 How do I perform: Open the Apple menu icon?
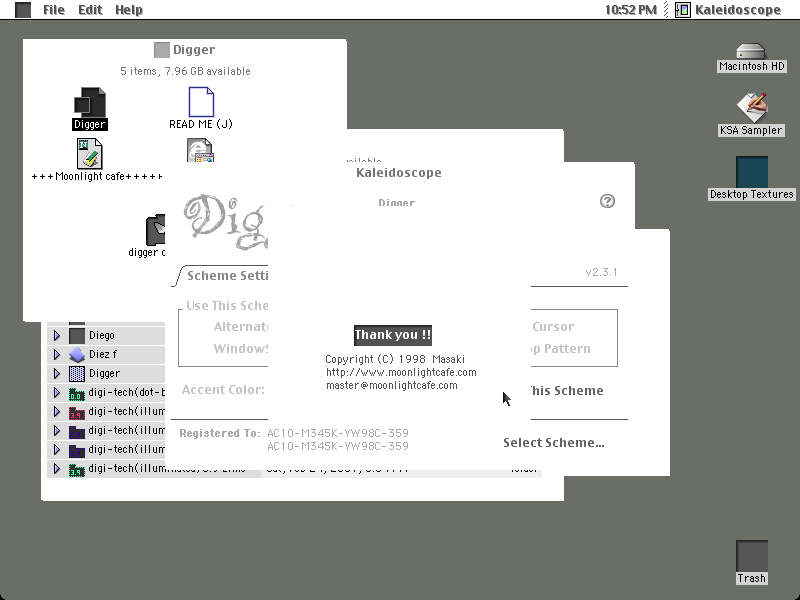tap(22, 10)
